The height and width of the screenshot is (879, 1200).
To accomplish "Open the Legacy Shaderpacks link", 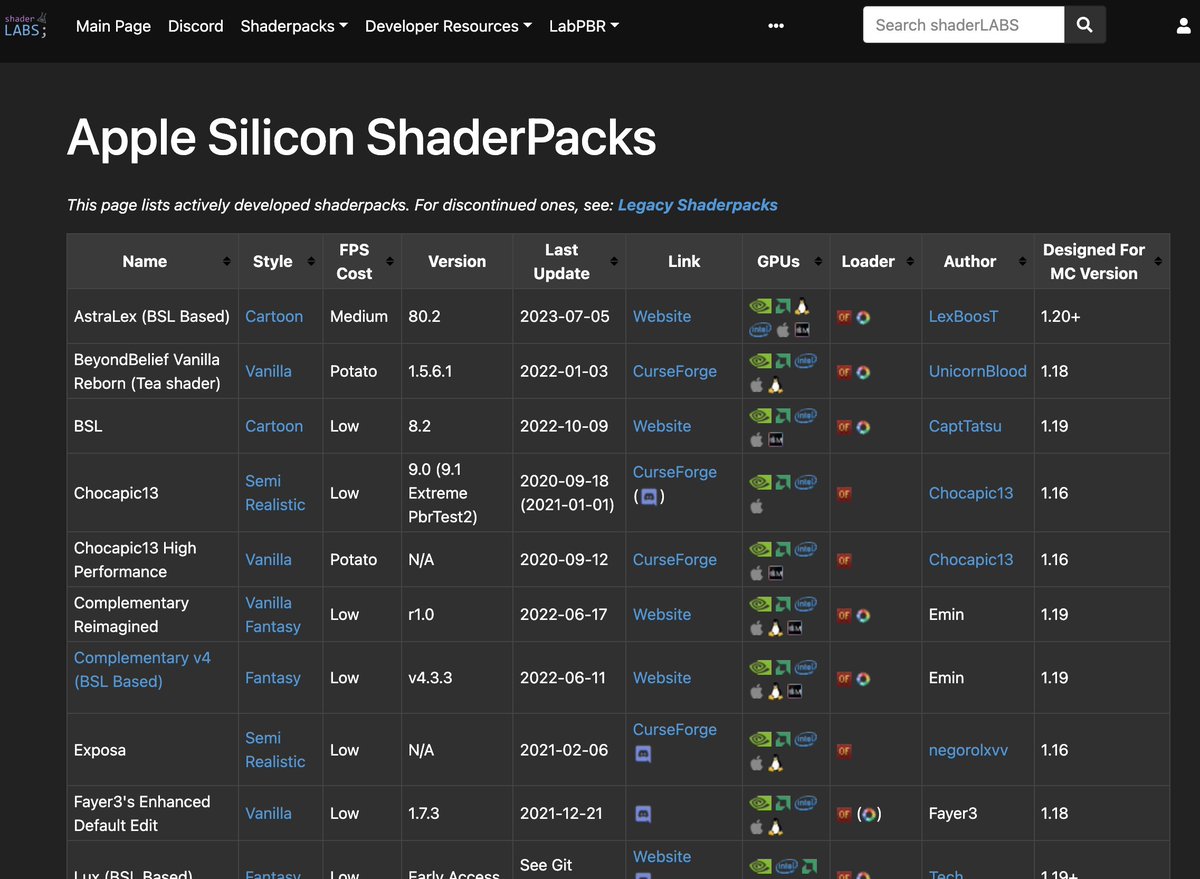I will [698, 205].
